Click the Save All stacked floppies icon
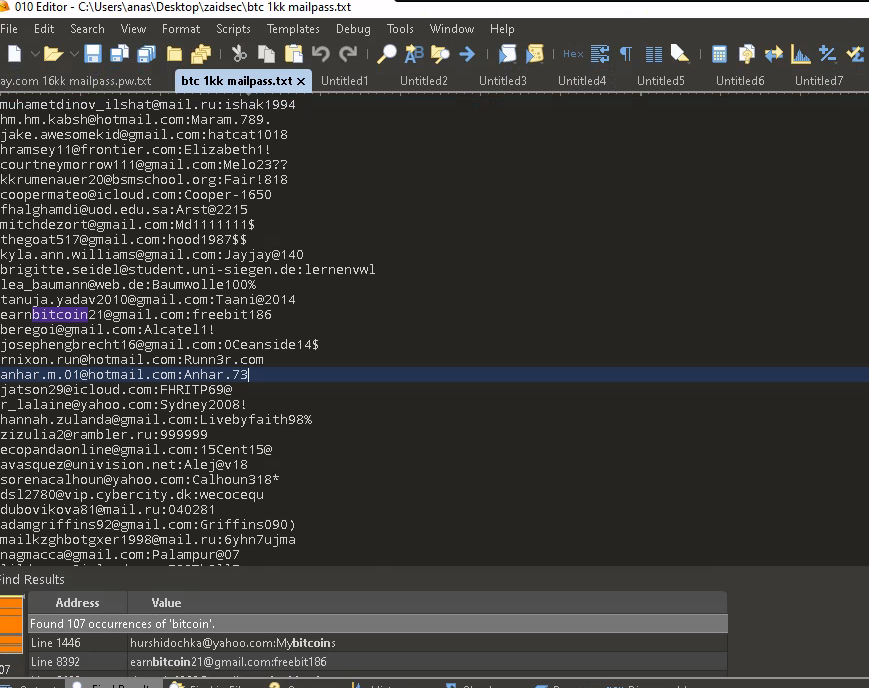Viewport: 869px width, 688px height. (x=146, y=54)
